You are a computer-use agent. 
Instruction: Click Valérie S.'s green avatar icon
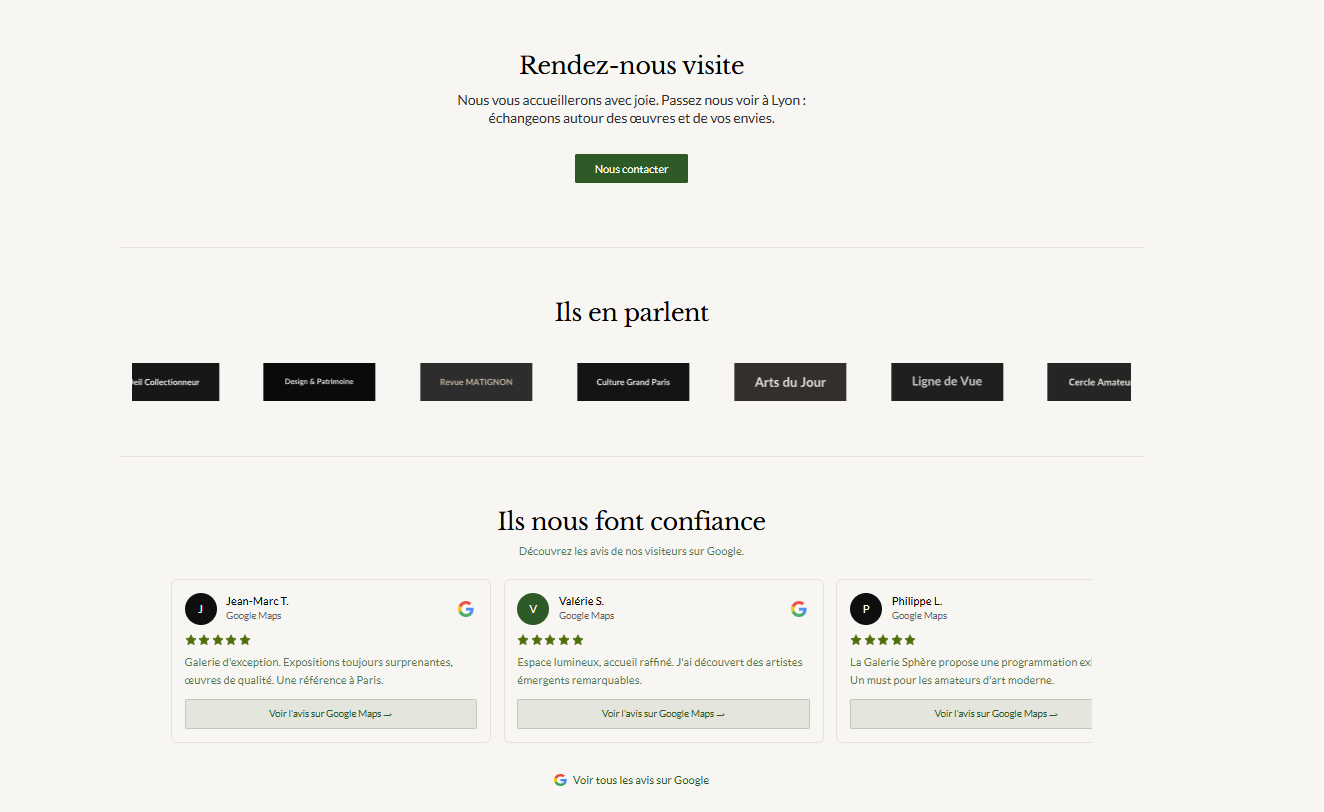click(x=533, y=609)
